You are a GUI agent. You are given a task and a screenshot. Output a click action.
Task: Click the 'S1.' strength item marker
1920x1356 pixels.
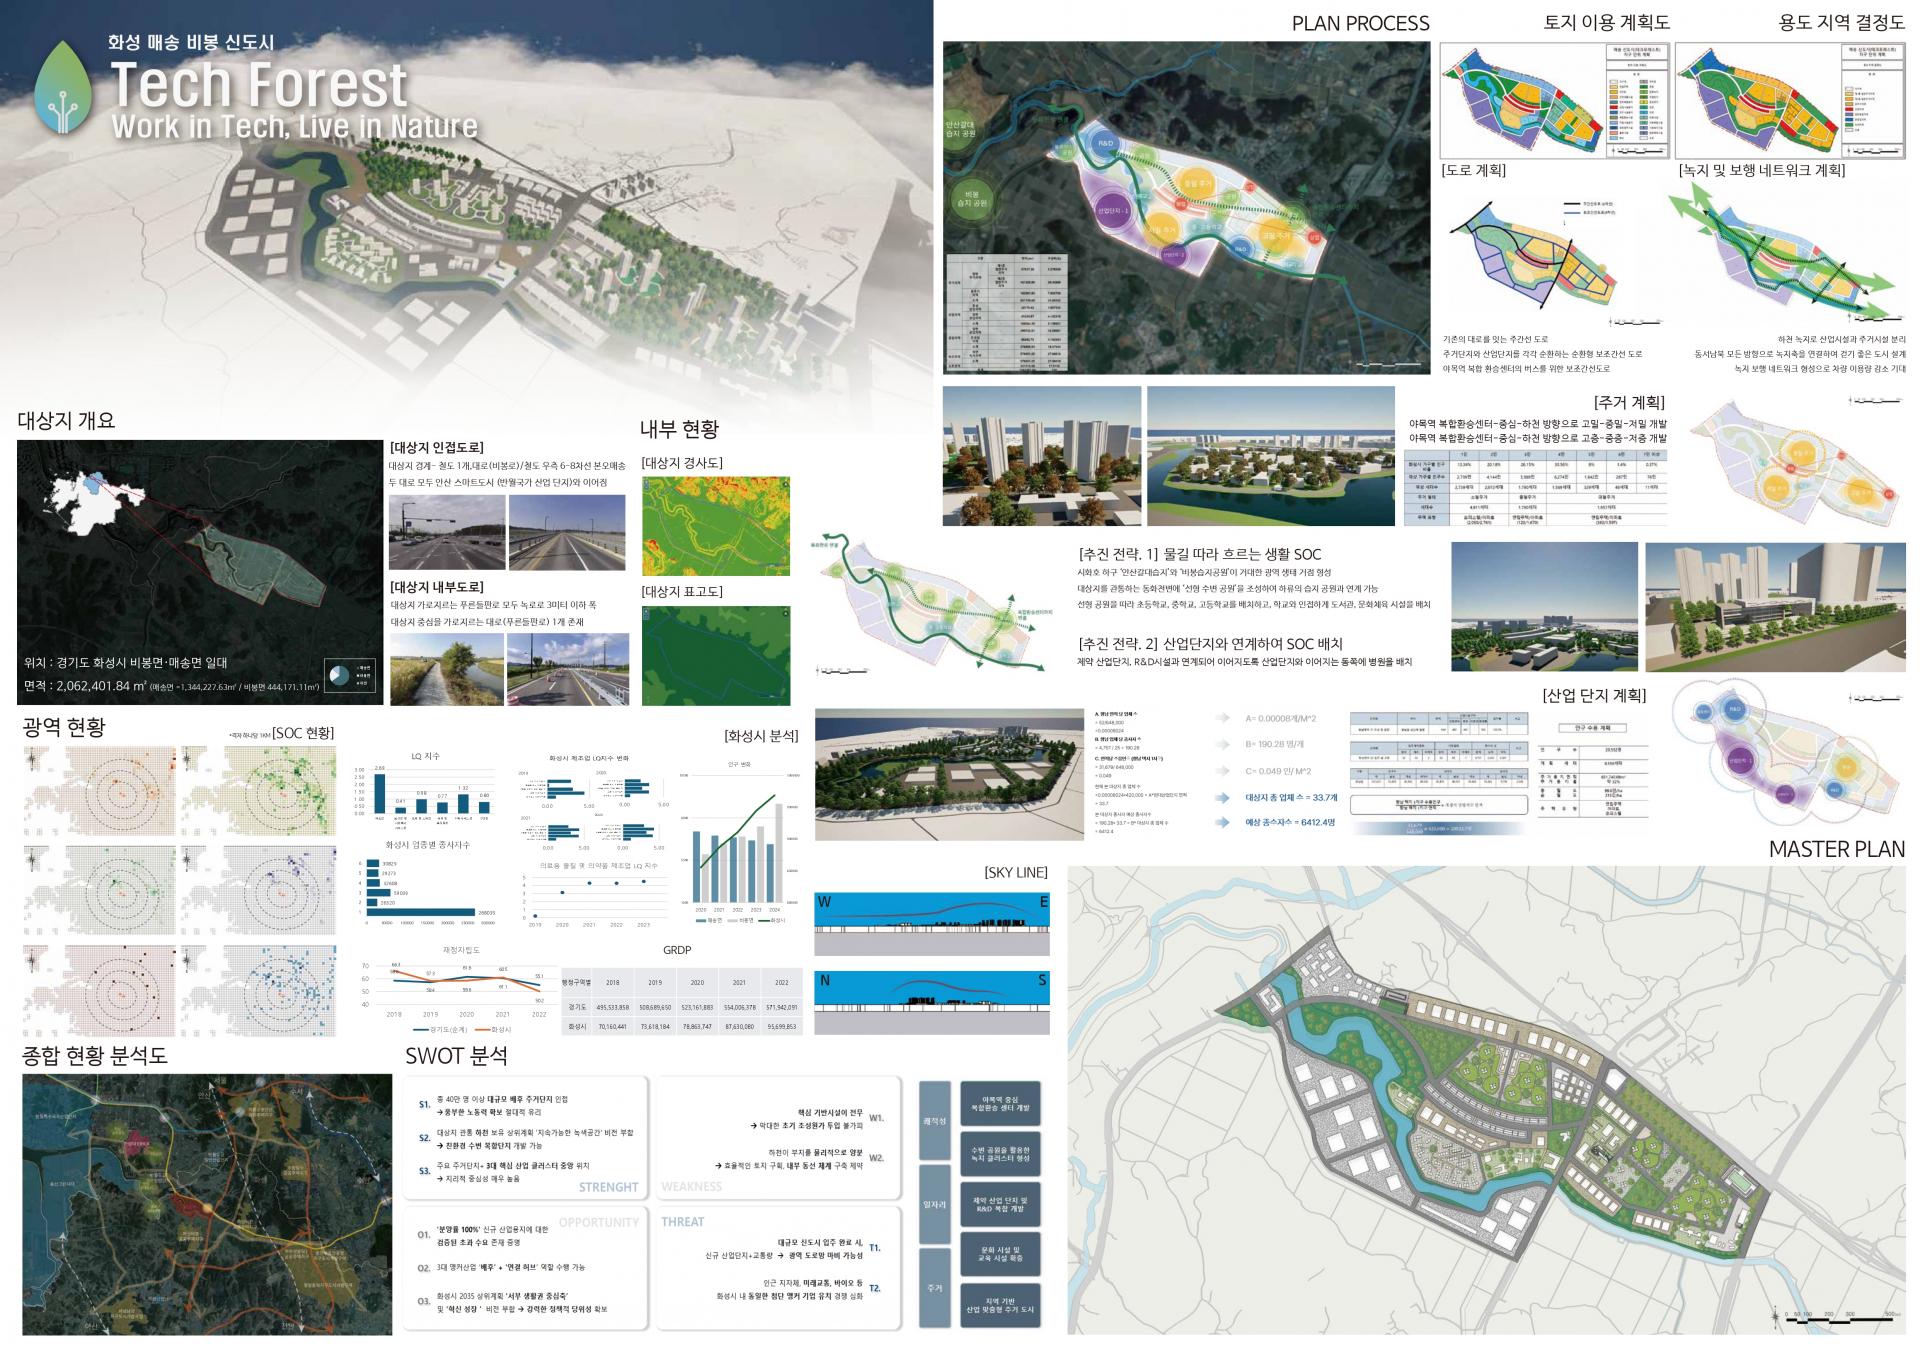coord(425,1105)
